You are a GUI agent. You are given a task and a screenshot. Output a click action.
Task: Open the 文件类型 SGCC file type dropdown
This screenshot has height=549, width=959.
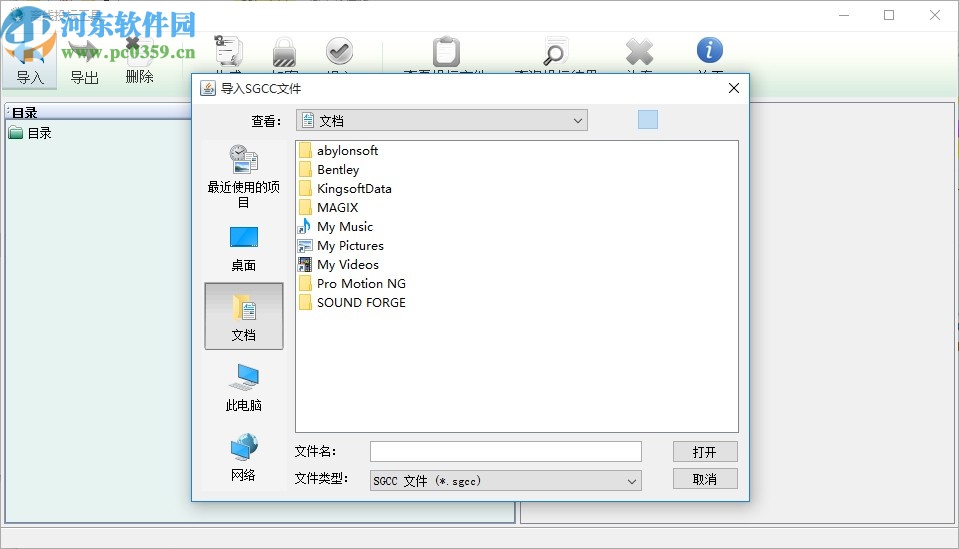tap(506, 481)
